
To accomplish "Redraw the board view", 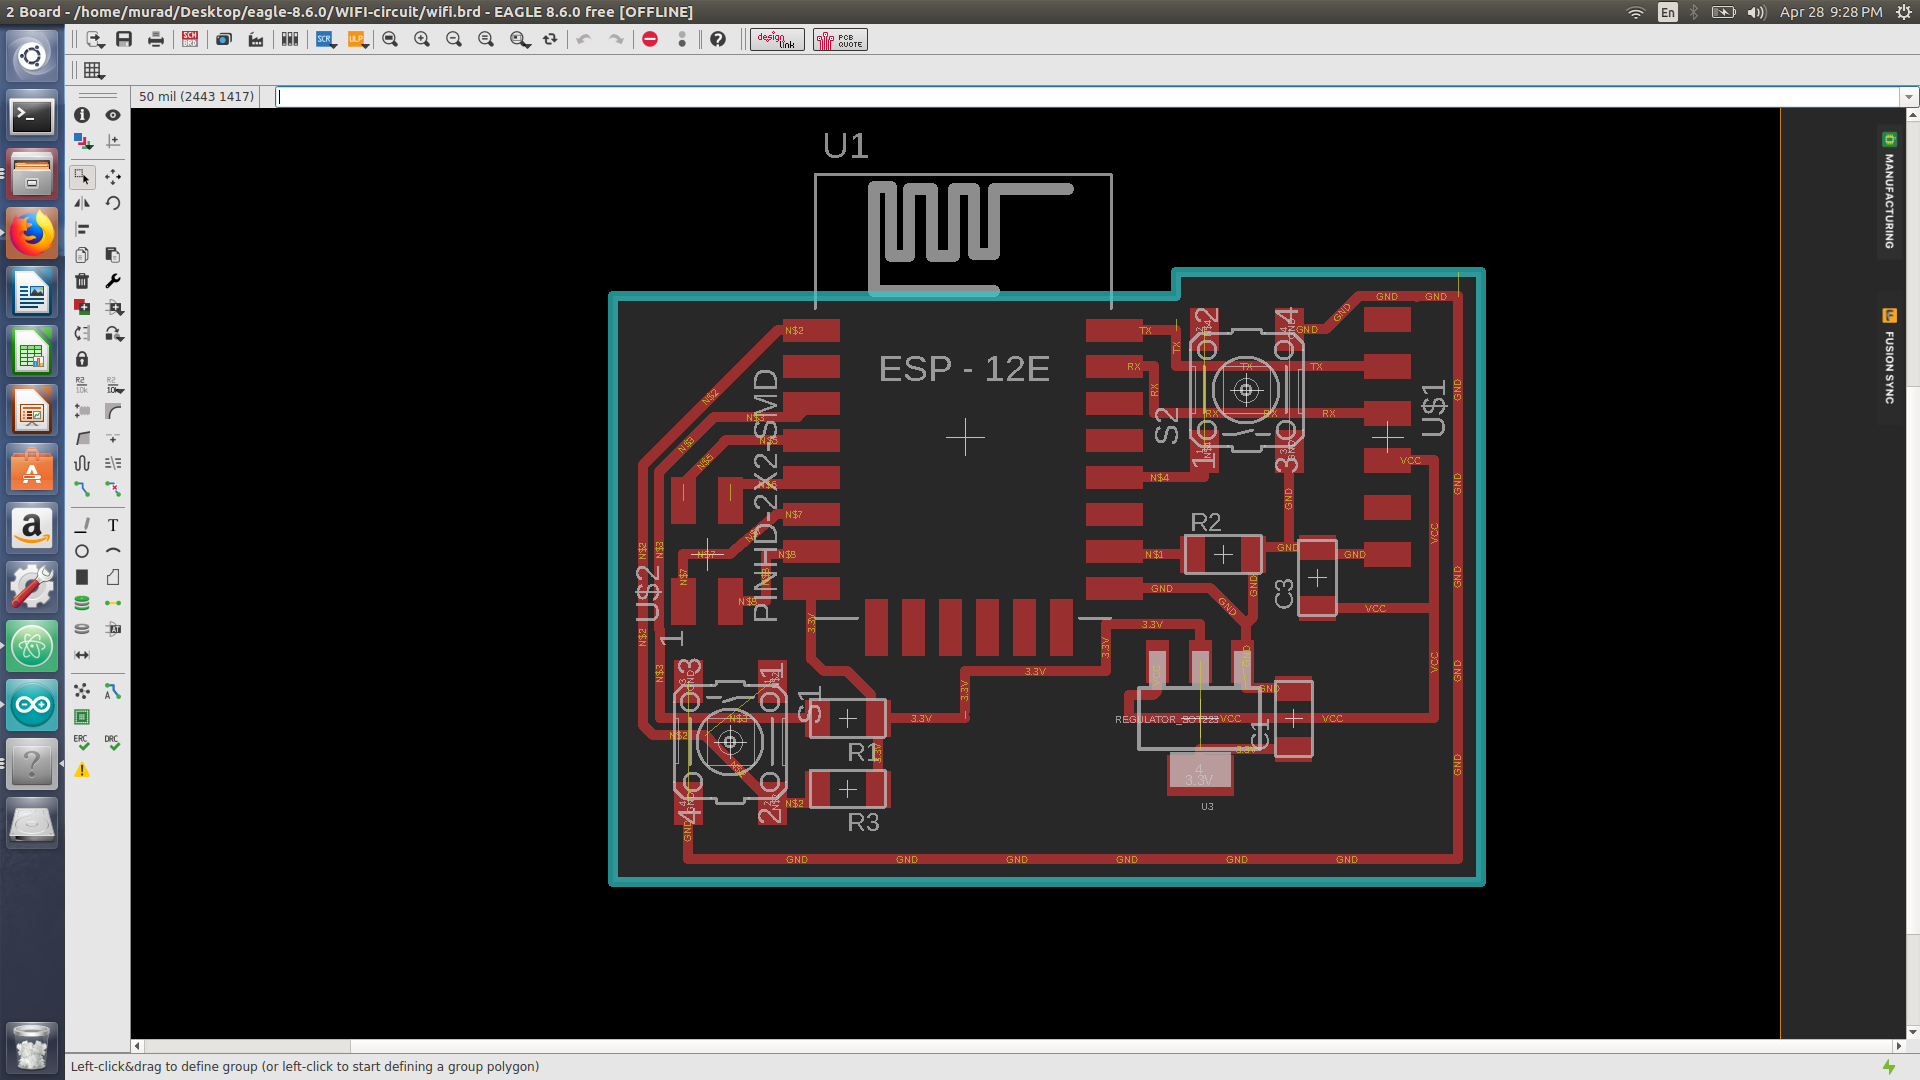I will pyautogui.click(x=550, y=39).
